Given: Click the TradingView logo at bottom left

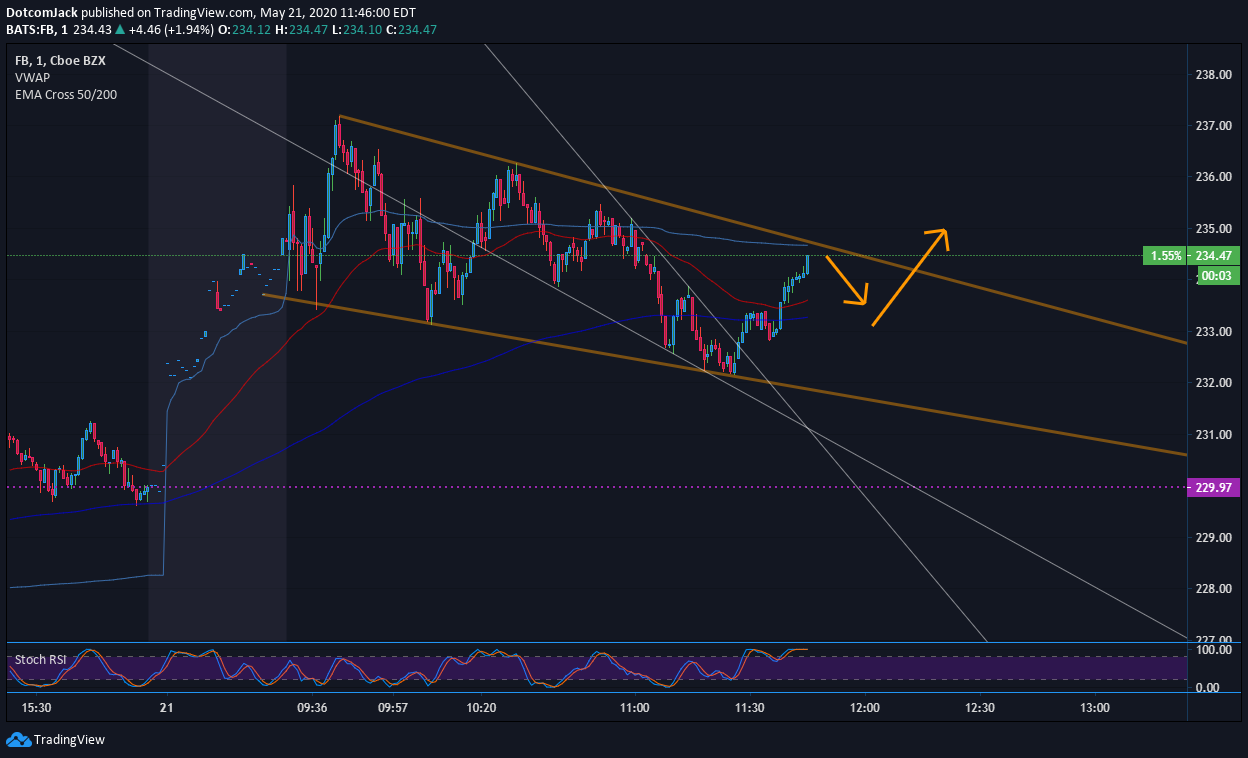Looking at the screenshot, I should tap(56, 740).
